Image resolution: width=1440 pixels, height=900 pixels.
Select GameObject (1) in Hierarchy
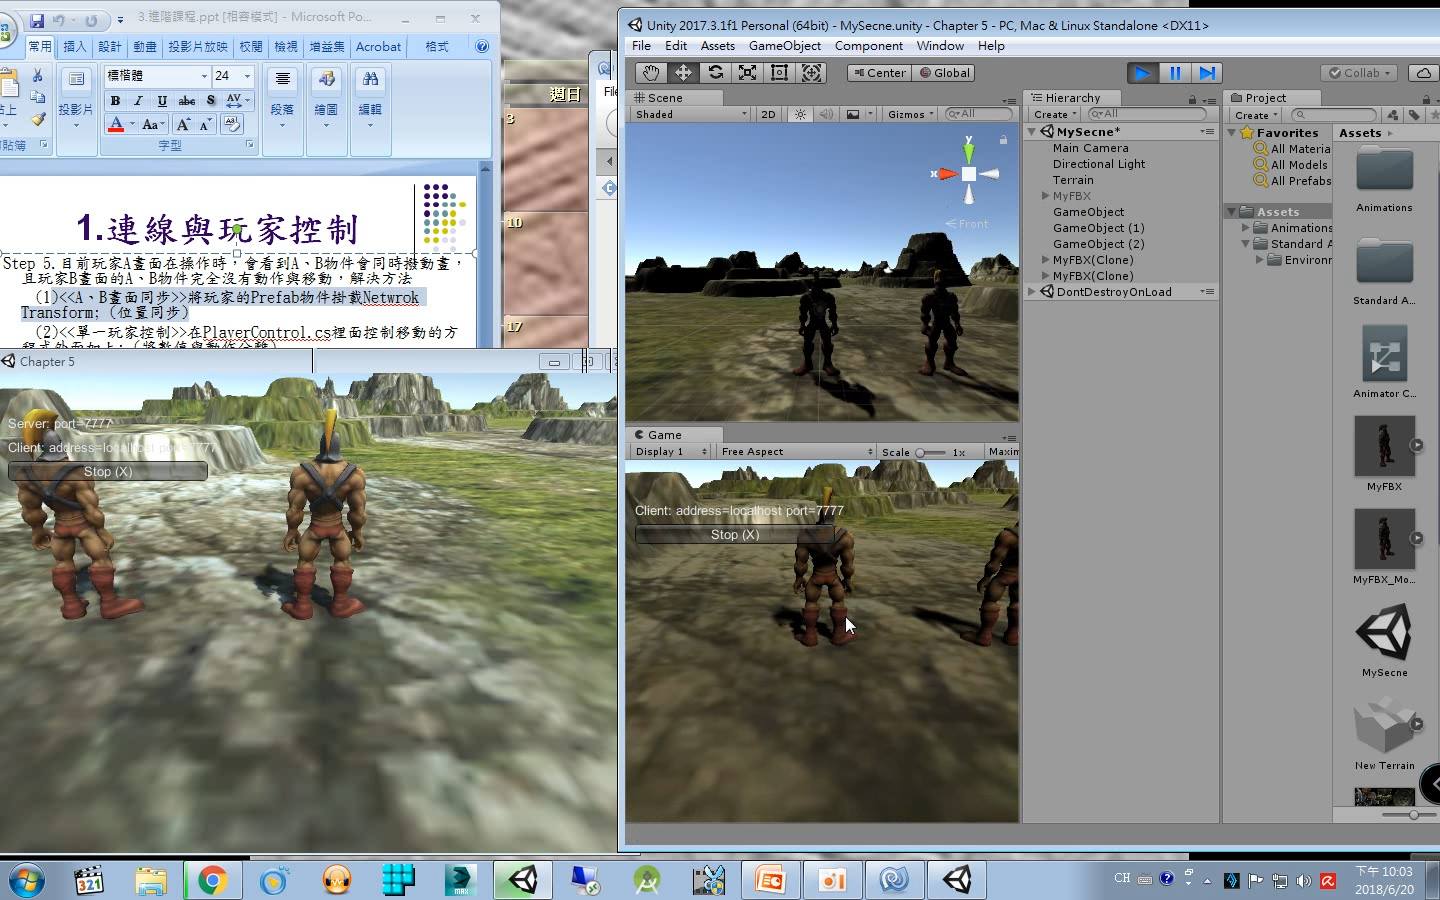[1098, 228]
